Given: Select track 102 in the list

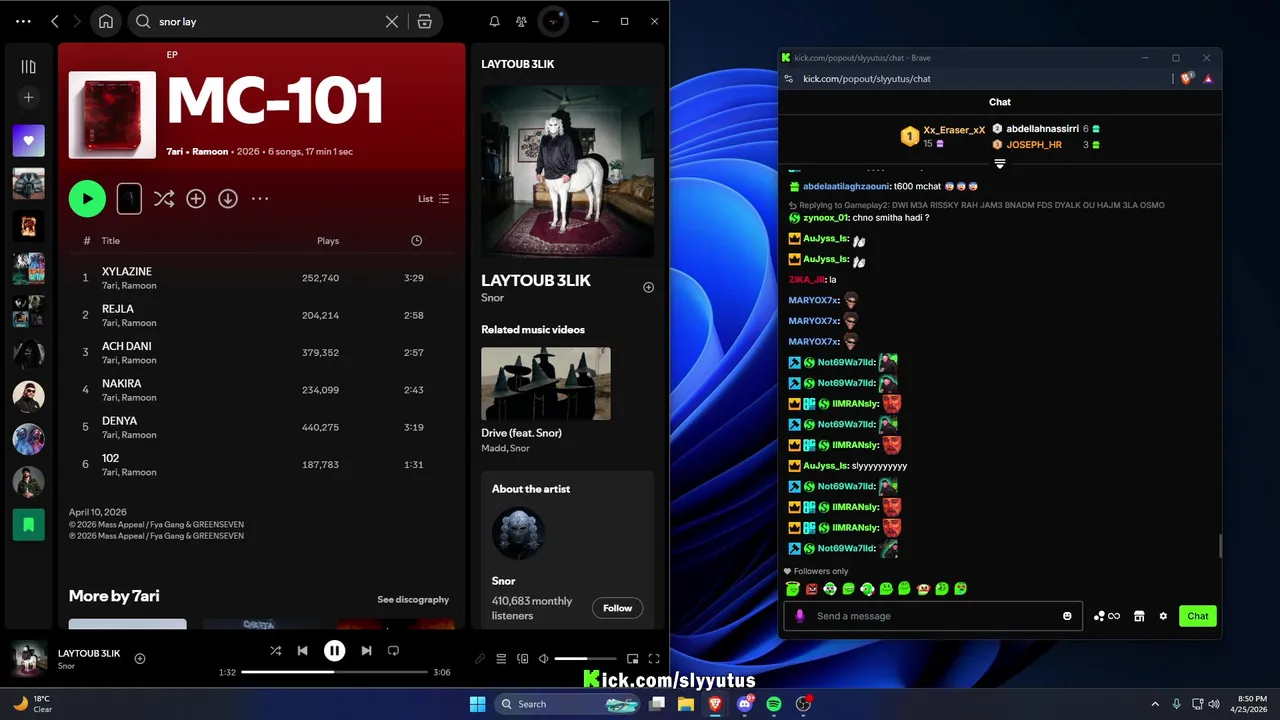Looking at the screenshot, I should pos(262,464).
